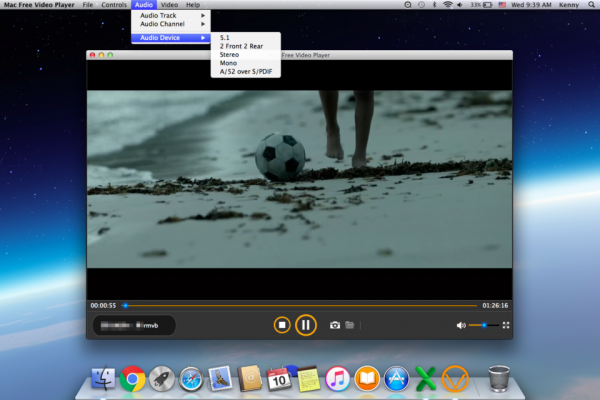Click the rmvb file name display
600x400 pixels.
pos(134,325)
